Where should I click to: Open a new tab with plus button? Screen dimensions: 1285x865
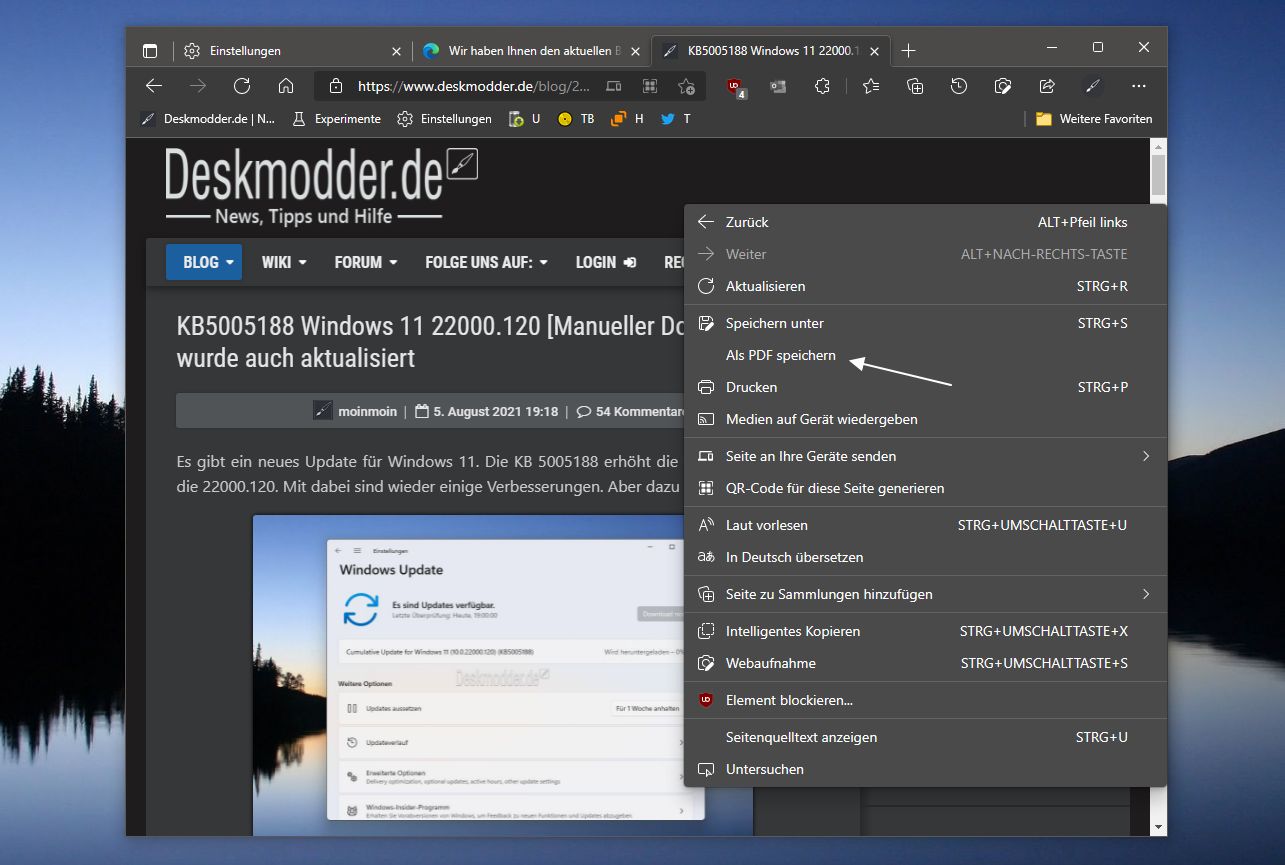(x=908, y=51)
